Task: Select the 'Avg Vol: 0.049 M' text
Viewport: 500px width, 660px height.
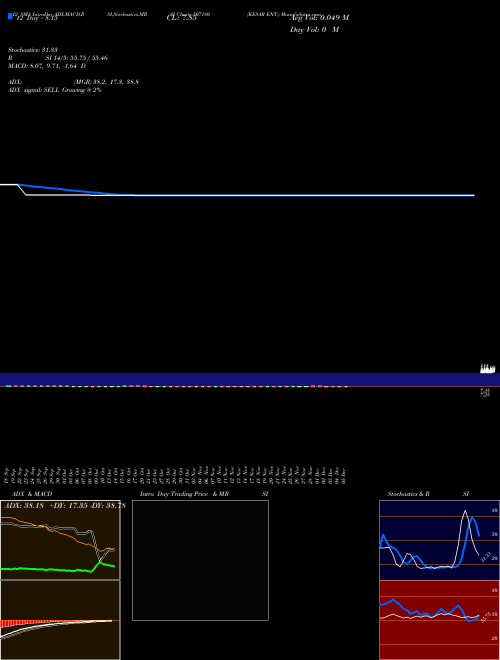Action: click(319, 18)
